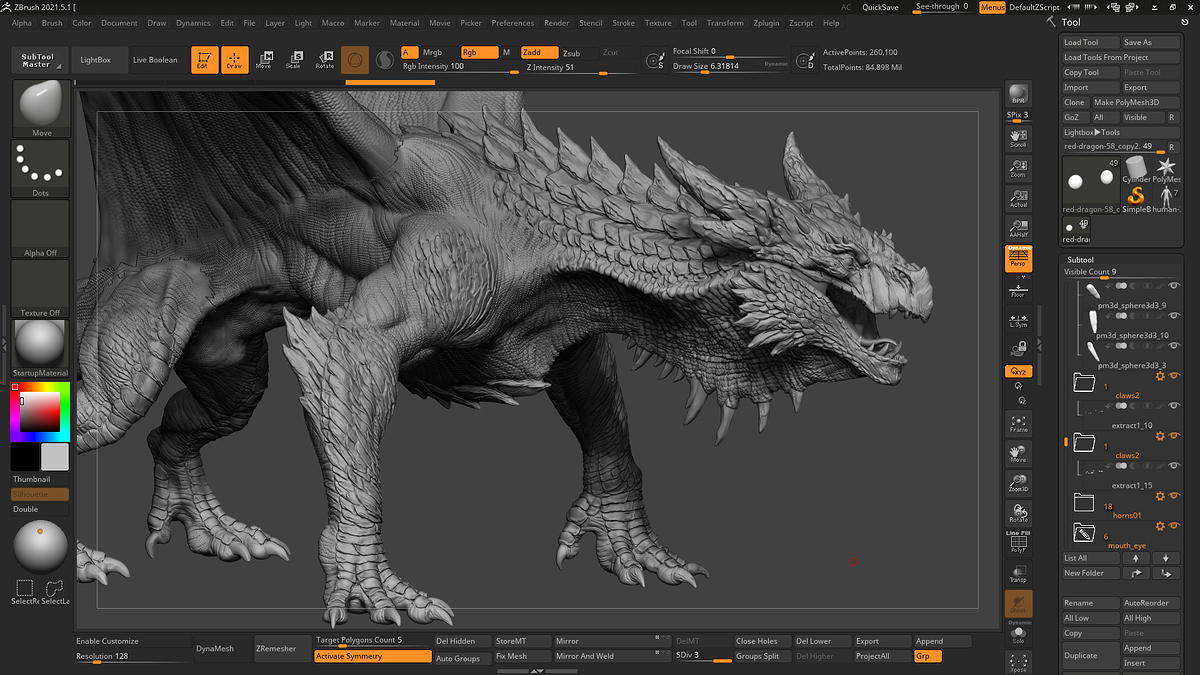The image size is (1200, 675).
Task: Toggle XYZ rotation mode
Action: click(x=1018, y=371)
